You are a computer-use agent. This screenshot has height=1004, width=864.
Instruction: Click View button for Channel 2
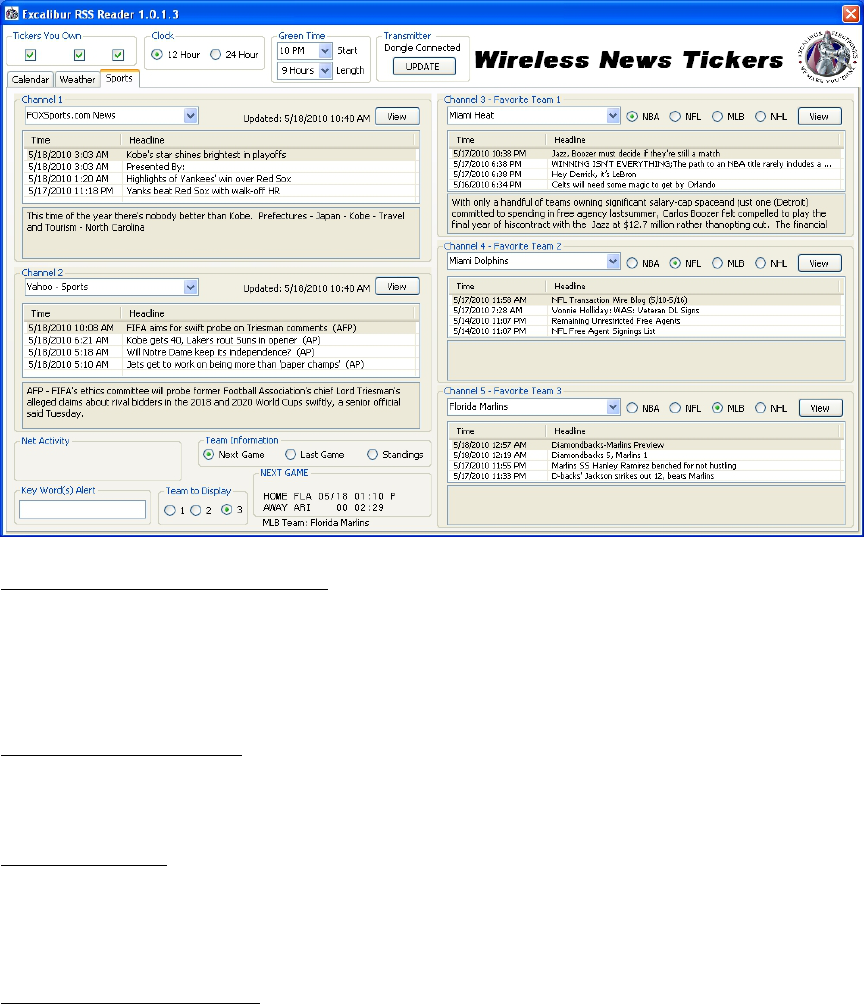pyautogui.click(x=397, y=287)
